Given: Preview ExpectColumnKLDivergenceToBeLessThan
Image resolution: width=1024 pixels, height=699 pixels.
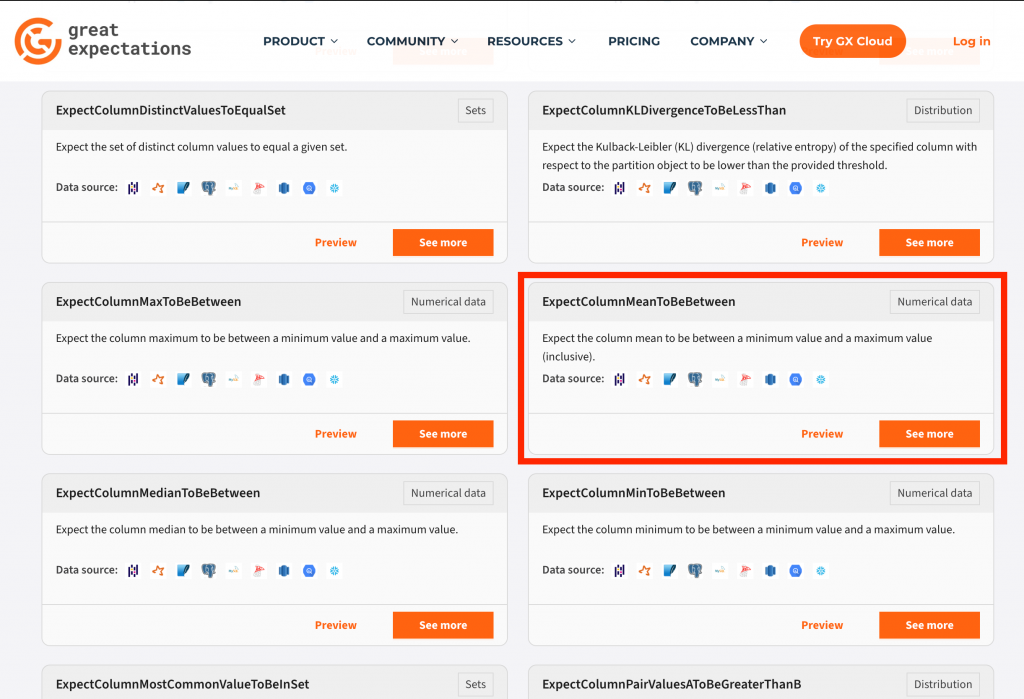Looking at the screenshot, I should click(x=822, y=242).
